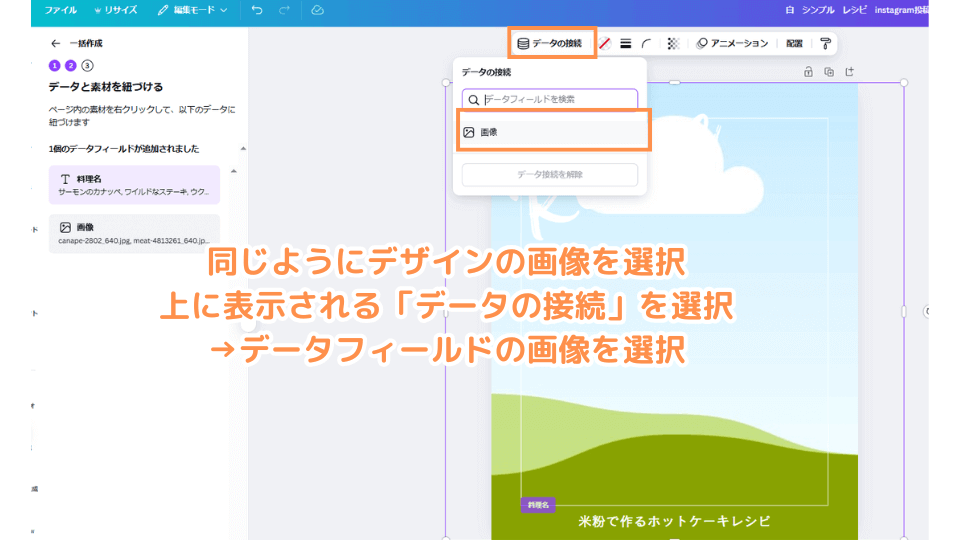Open the transparency checkerboard icon
This screenshot has height=540, width=960.
click(673, 43)
